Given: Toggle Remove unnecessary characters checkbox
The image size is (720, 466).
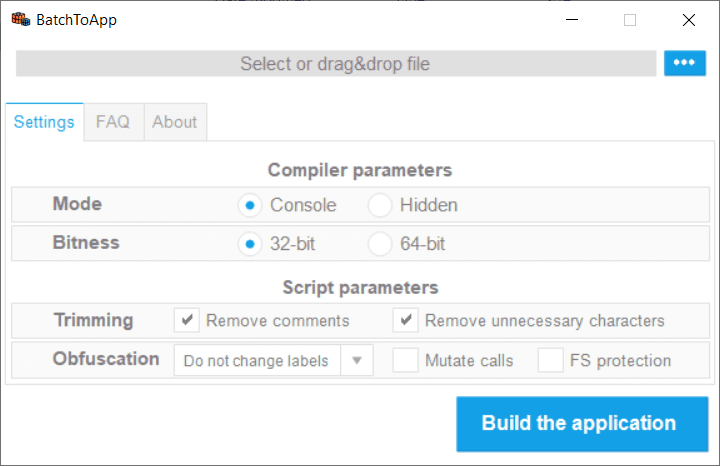Looking at the screenshot, I should click(406, 321).
